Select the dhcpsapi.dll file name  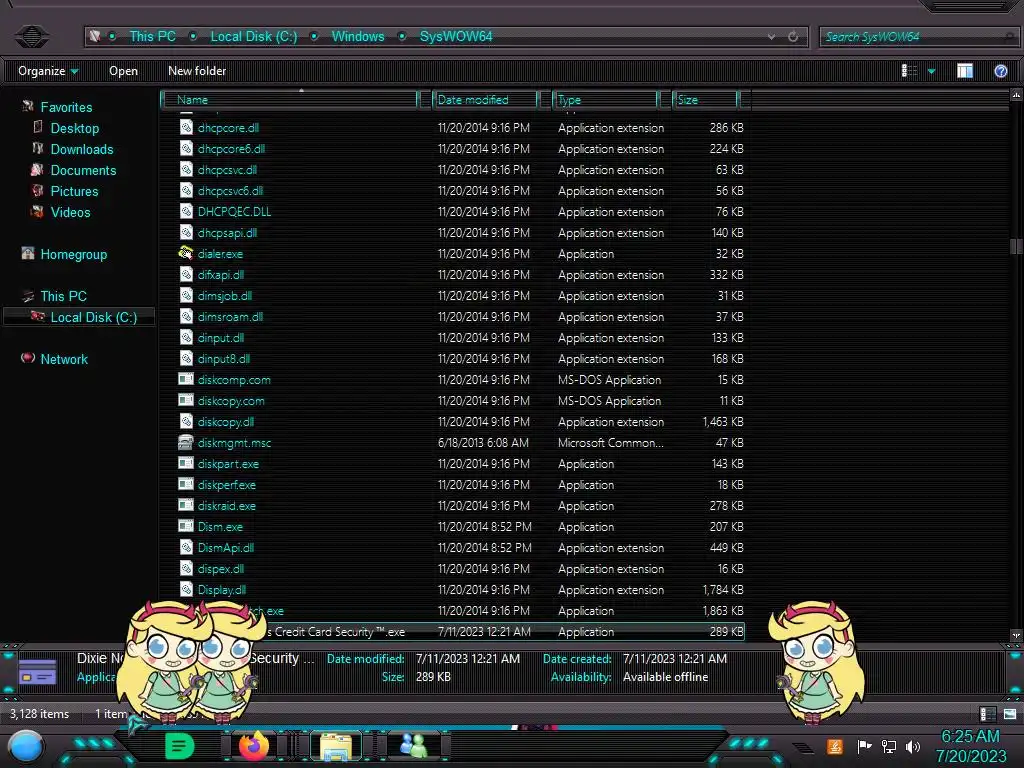tap(227, 232)
